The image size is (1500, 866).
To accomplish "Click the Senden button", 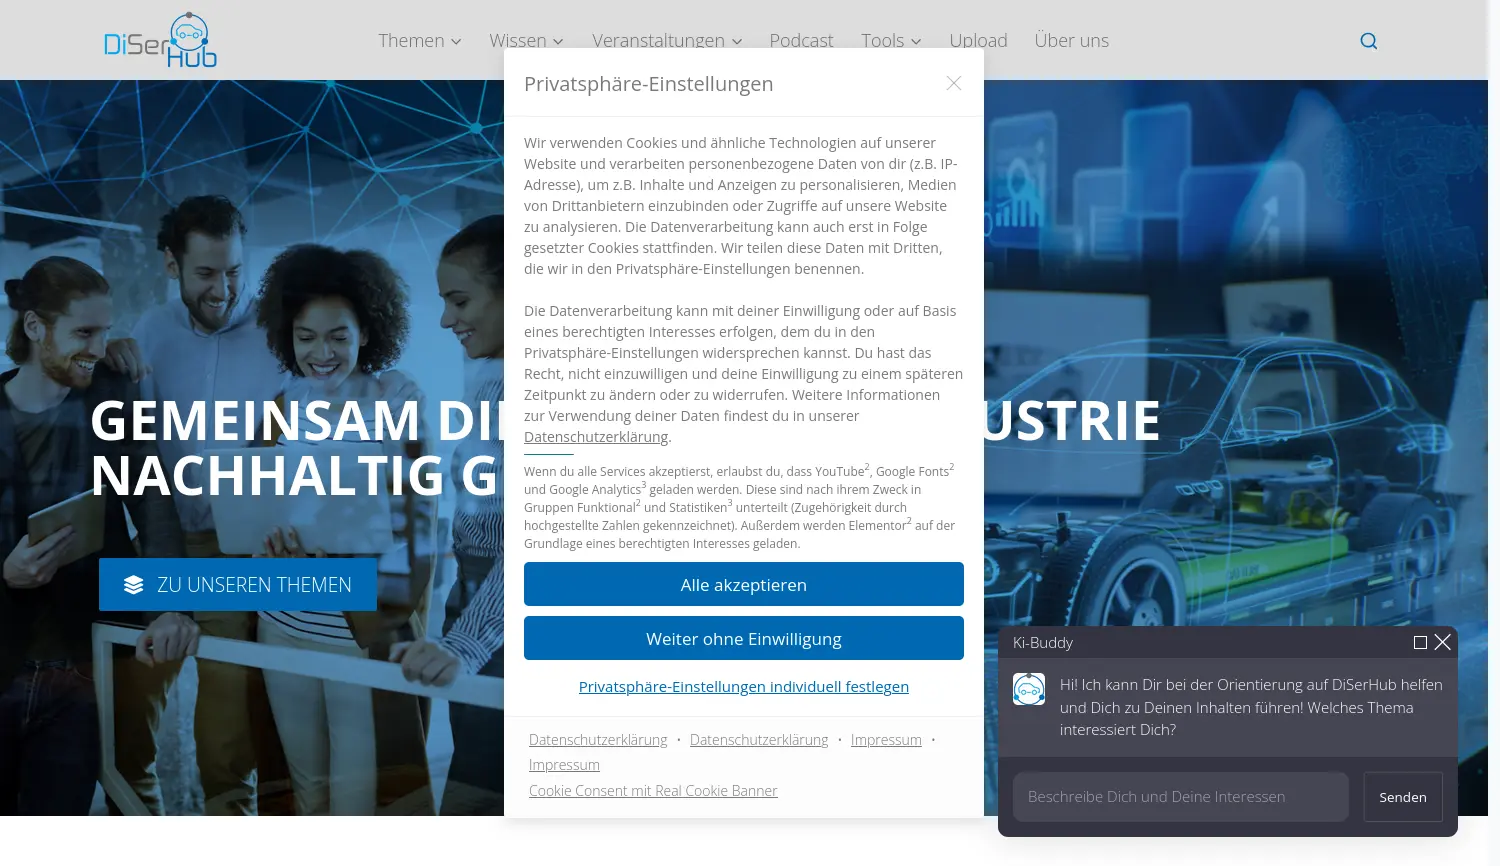I will [x=1403, y=797].
